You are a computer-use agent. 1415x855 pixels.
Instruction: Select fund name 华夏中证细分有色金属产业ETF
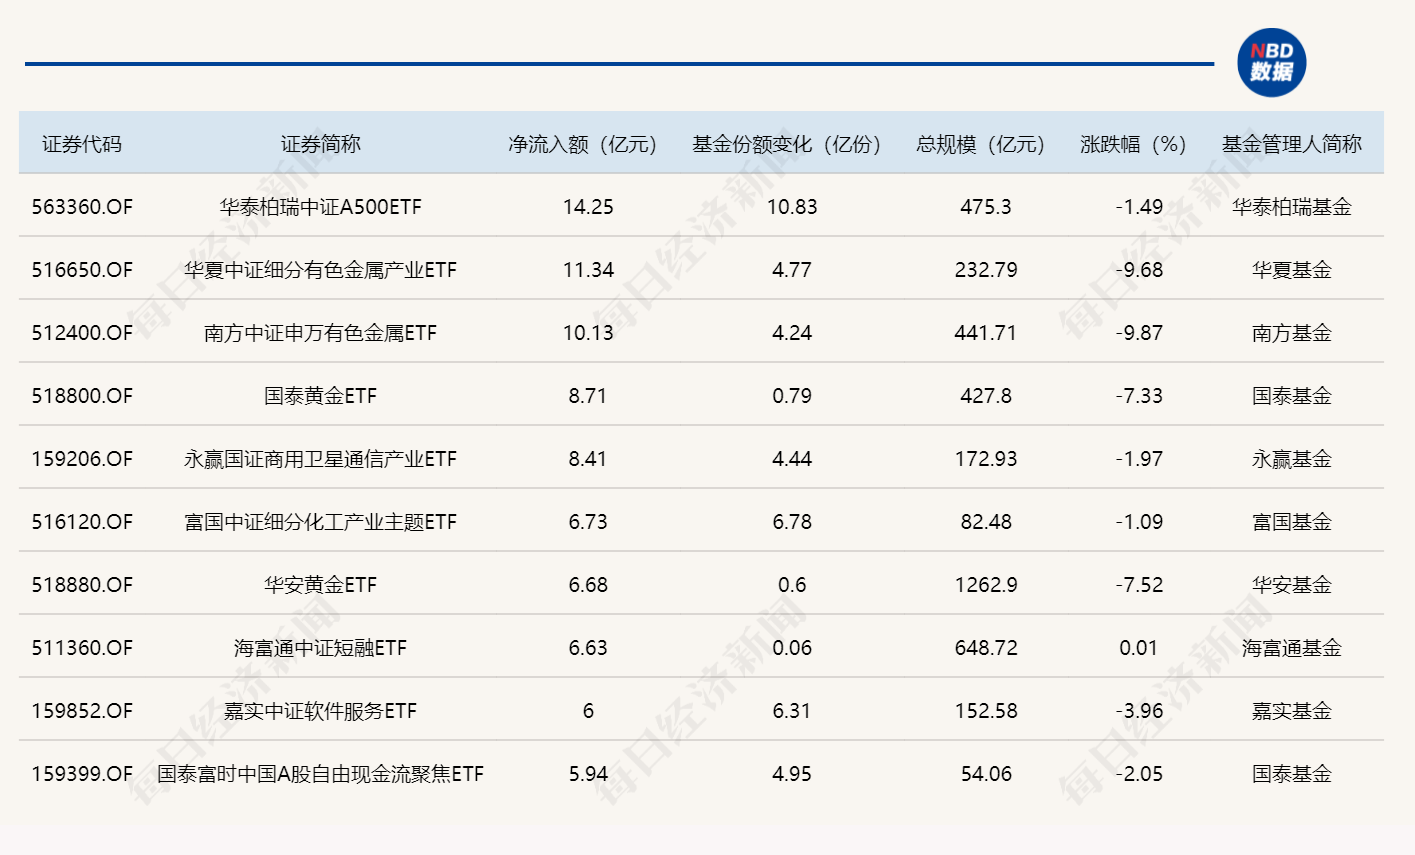(x=320, y=270)
